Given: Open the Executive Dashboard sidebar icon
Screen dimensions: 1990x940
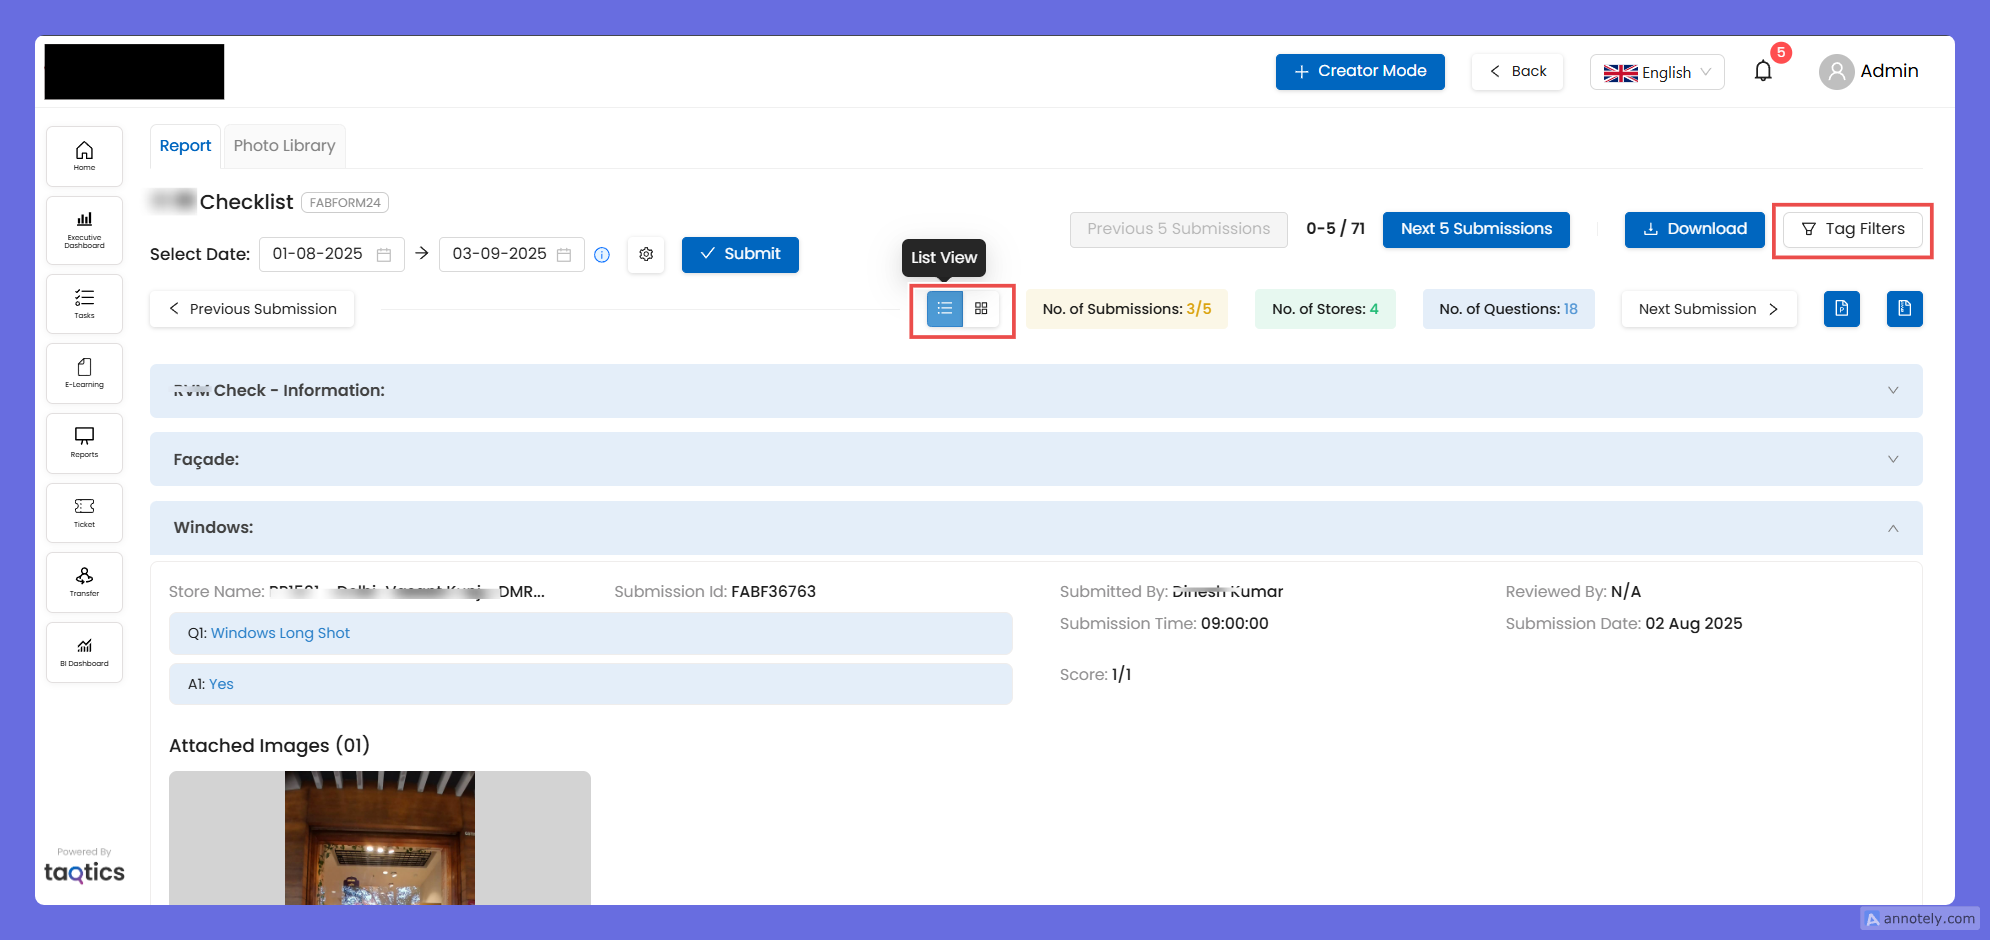Looking at the screenshot, I should click(84, 230).
